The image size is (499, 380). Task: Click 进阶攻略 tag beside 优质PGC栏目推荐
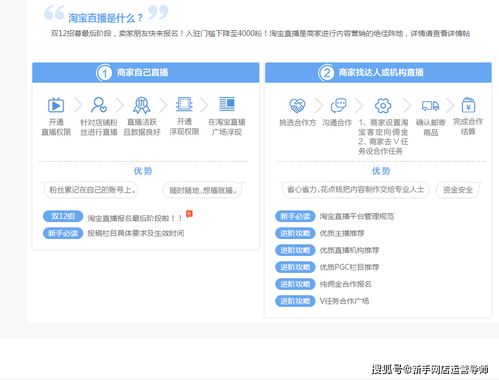(x=295, y=267)
